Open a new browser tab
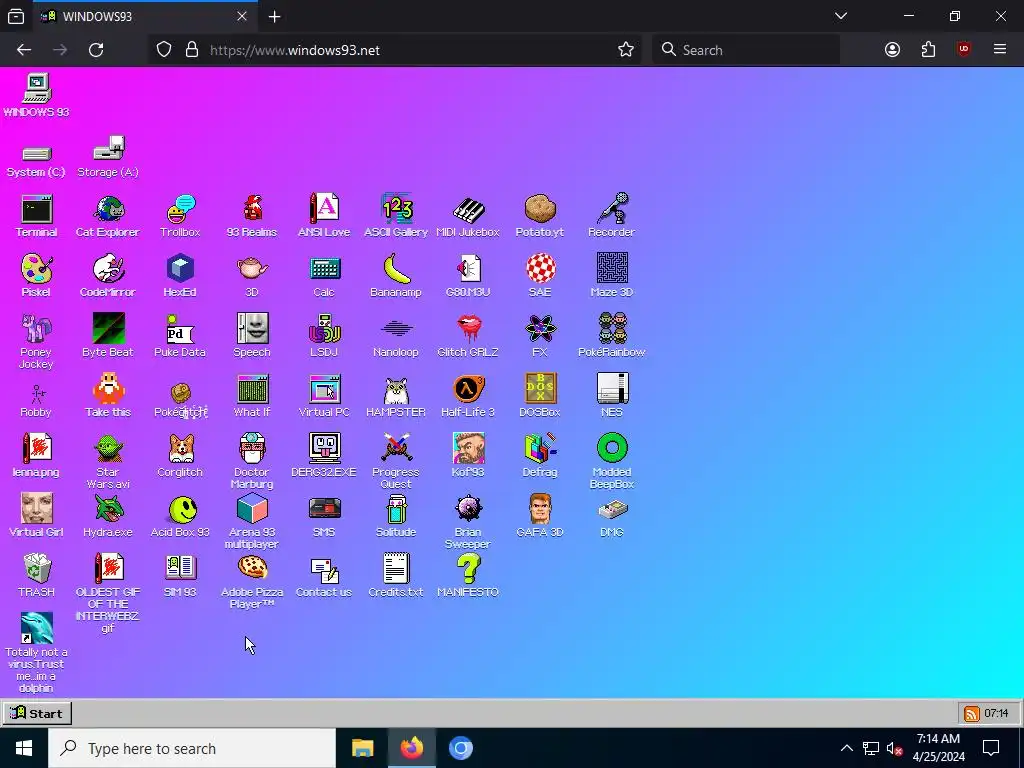 [274, 17]
